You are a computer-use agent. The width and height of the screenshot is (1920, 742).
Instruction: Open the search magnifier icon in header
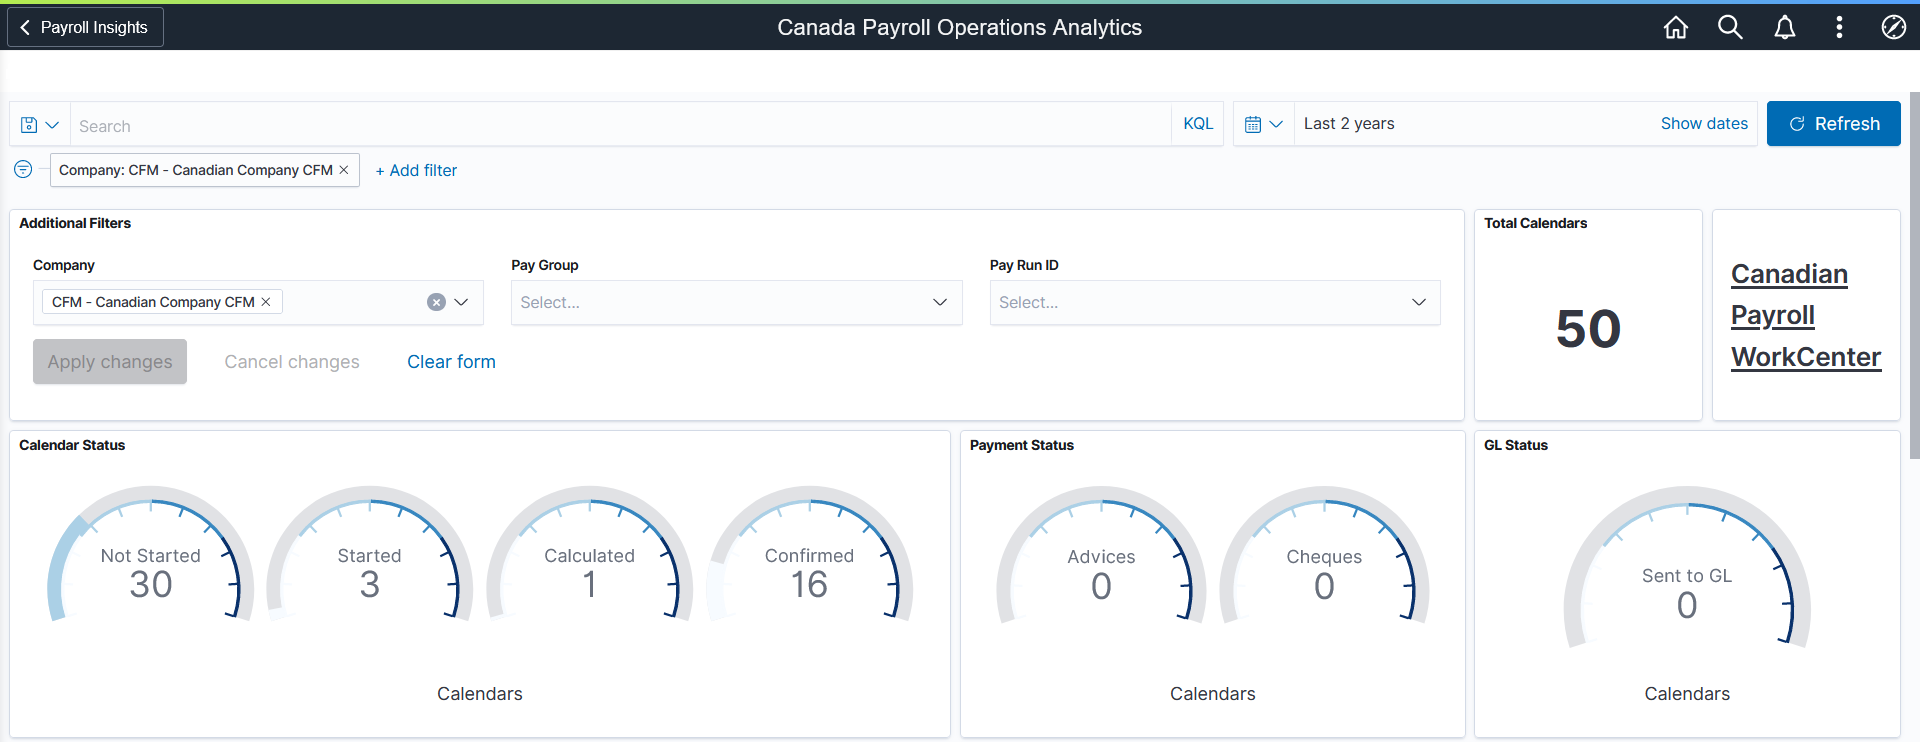pyautogui.click(x=1730, y=27)
